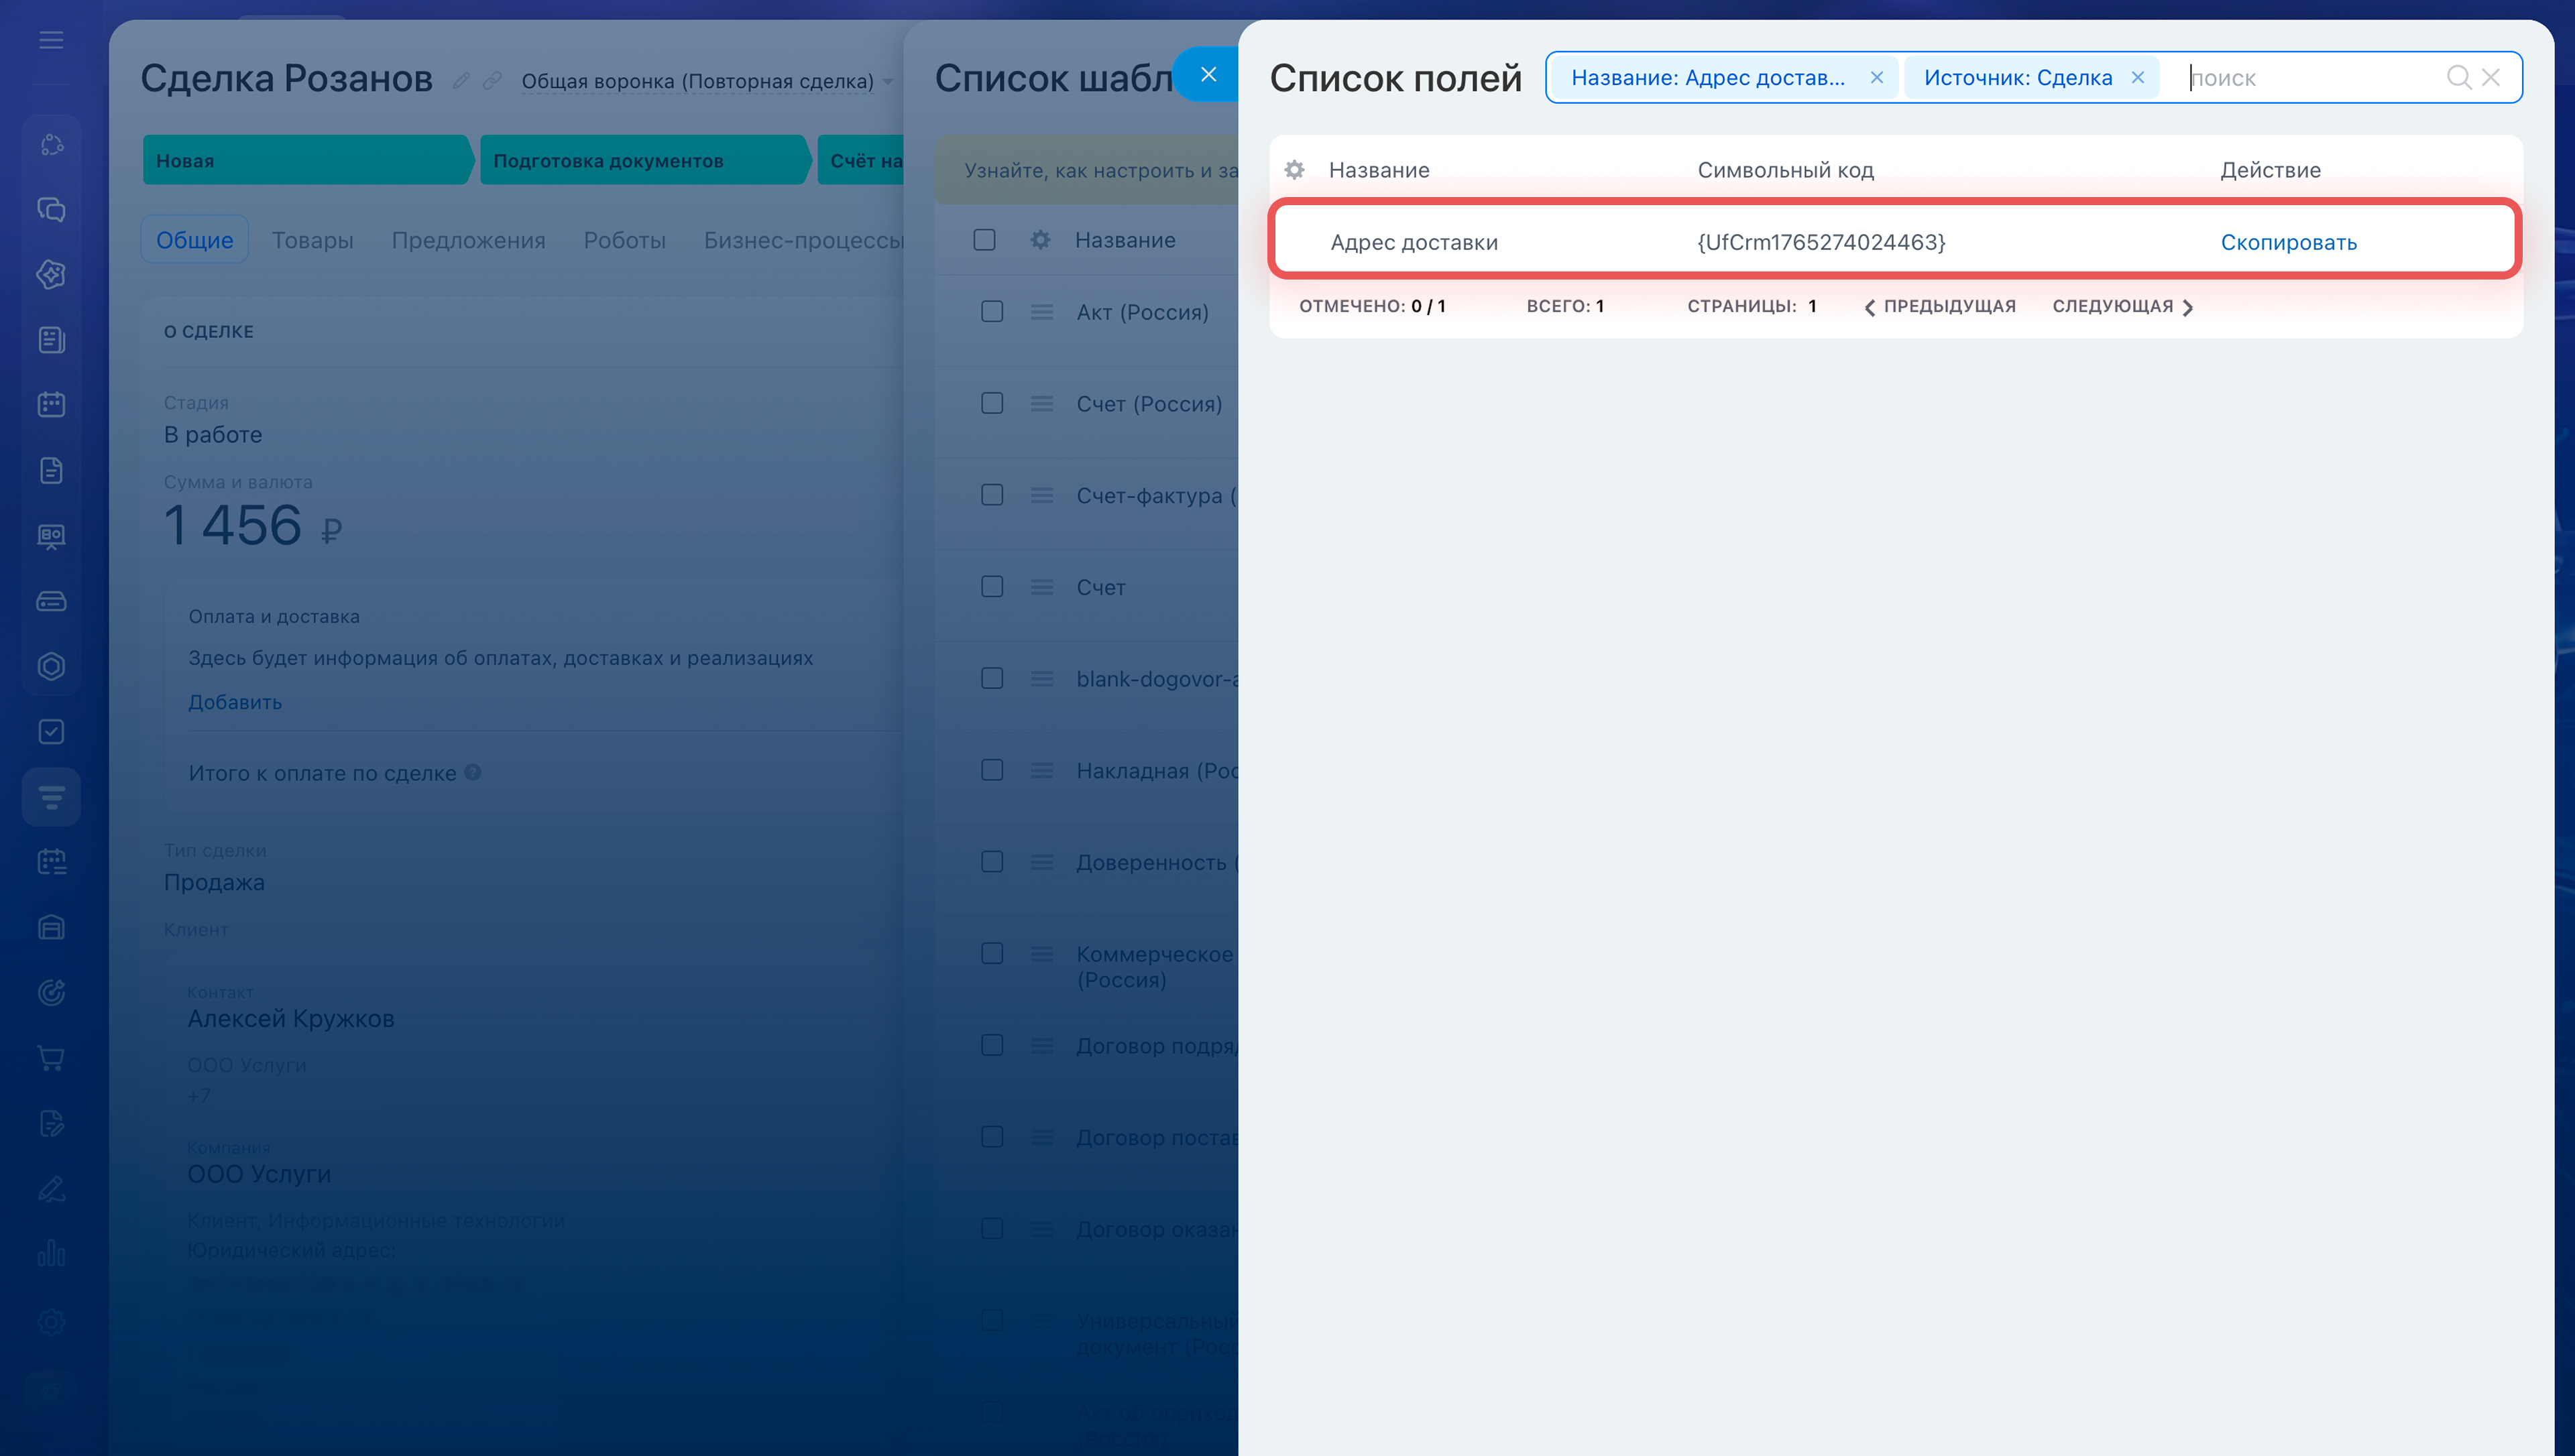This screenshot has width=2575, height=1456.
Task: Open the row menu for the plain Счет template
Action: tap(1042, 587)
